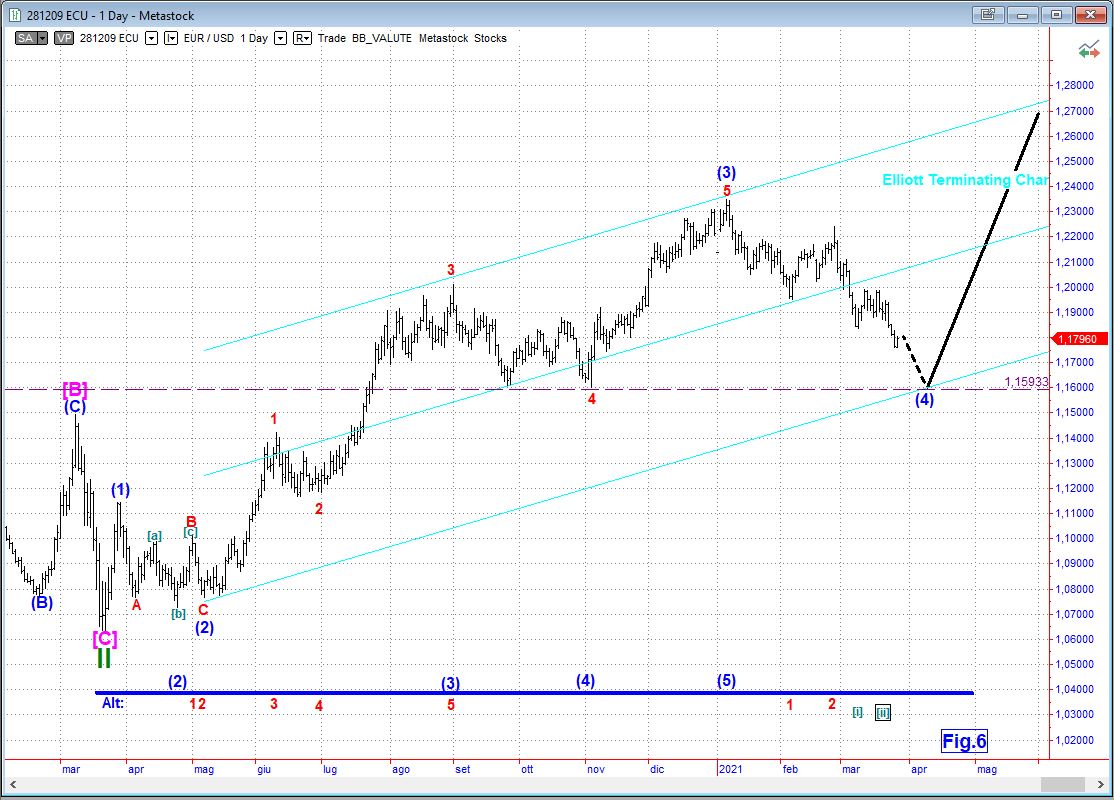Click the nov label on date axis
This screenshot has width=1114, height=800.
coord(595,769)
